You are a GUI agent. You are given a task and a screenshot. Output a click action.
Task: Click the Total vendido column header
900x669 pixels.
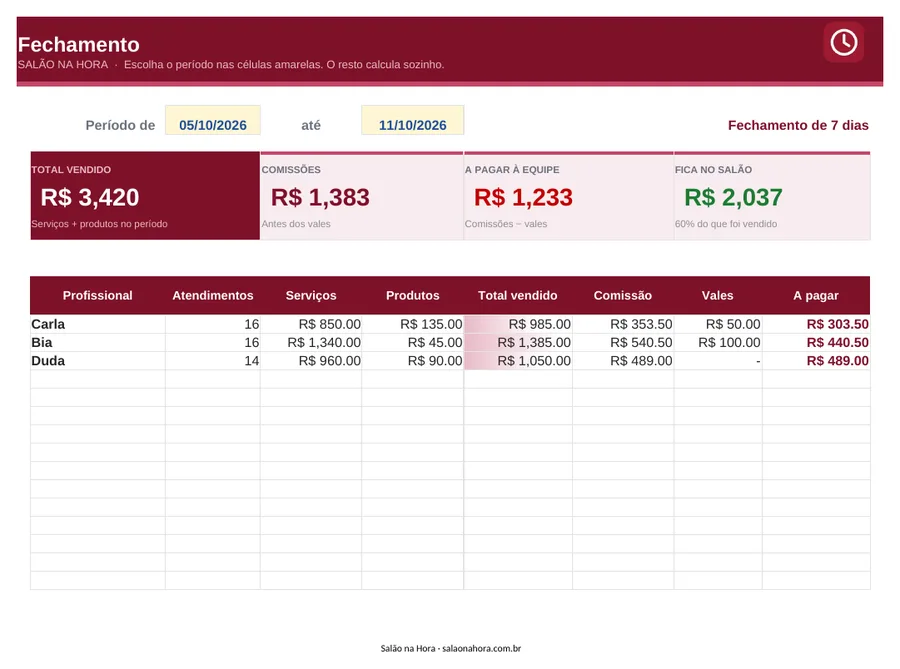click(518, 295)
